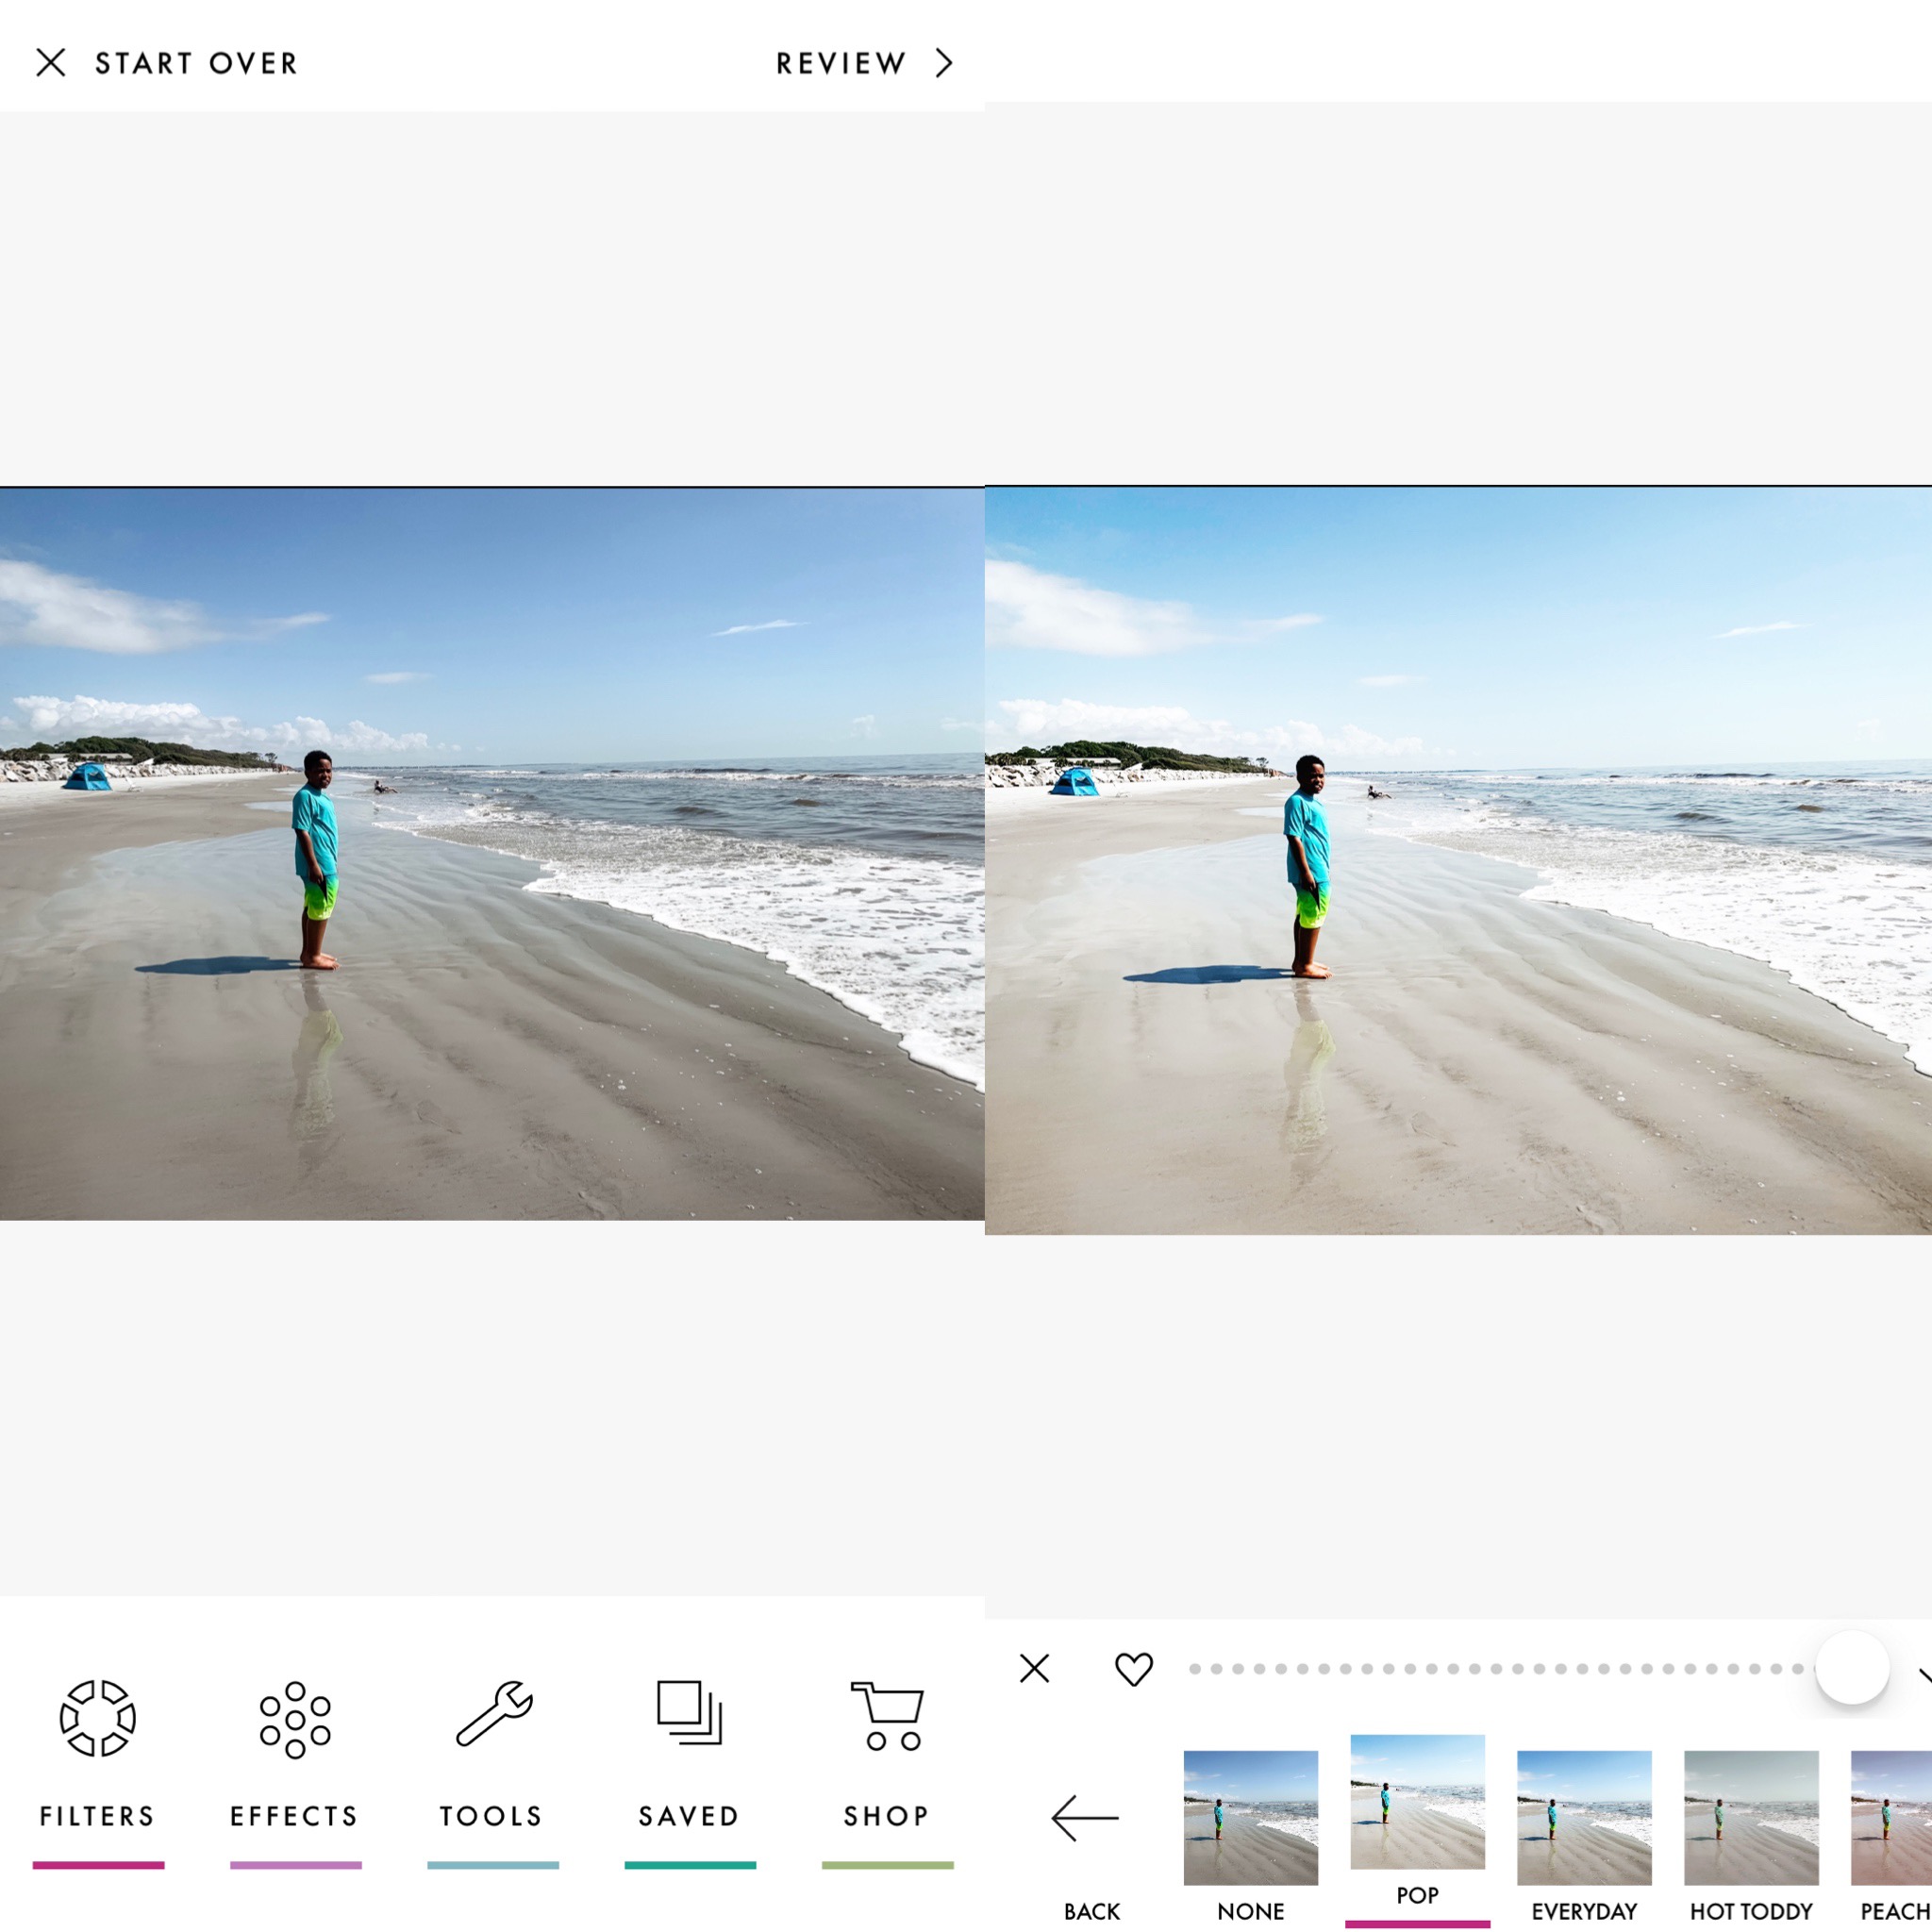Image resolution: width=1932 pixels, height=1932 pixels.
Task: Switch to the EFFECTS tab label
Action: pyautogui.click(x=295, y=1816)
